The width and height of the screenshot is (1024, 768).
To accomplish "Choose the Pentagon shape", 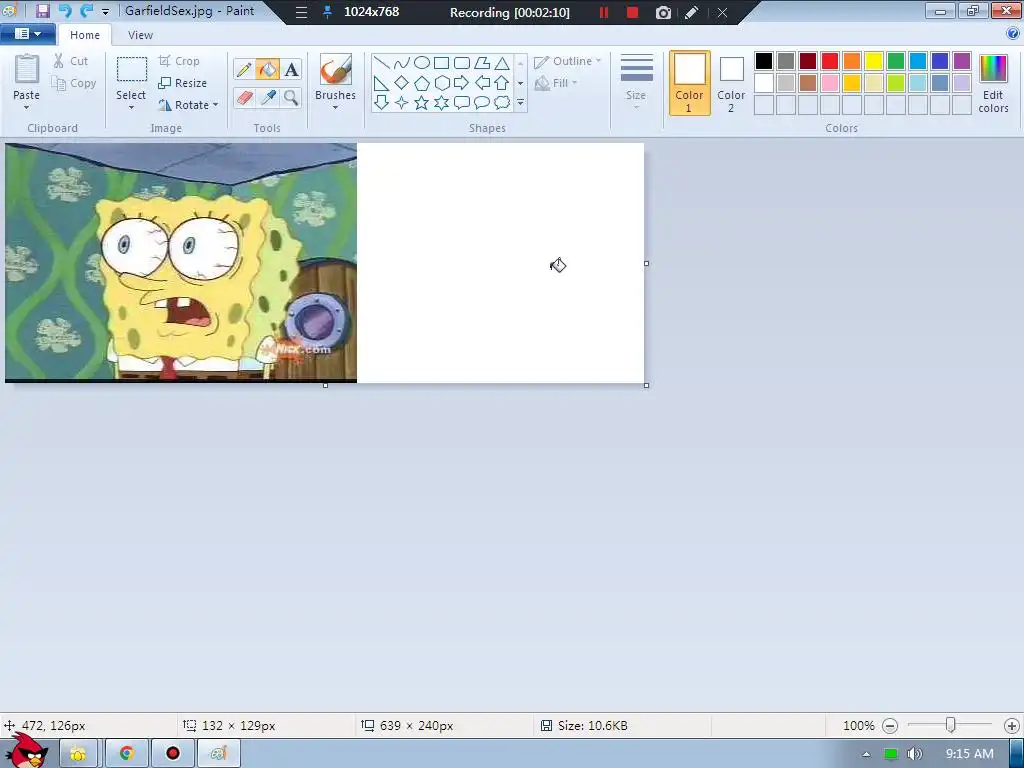I will coord(422,83).
